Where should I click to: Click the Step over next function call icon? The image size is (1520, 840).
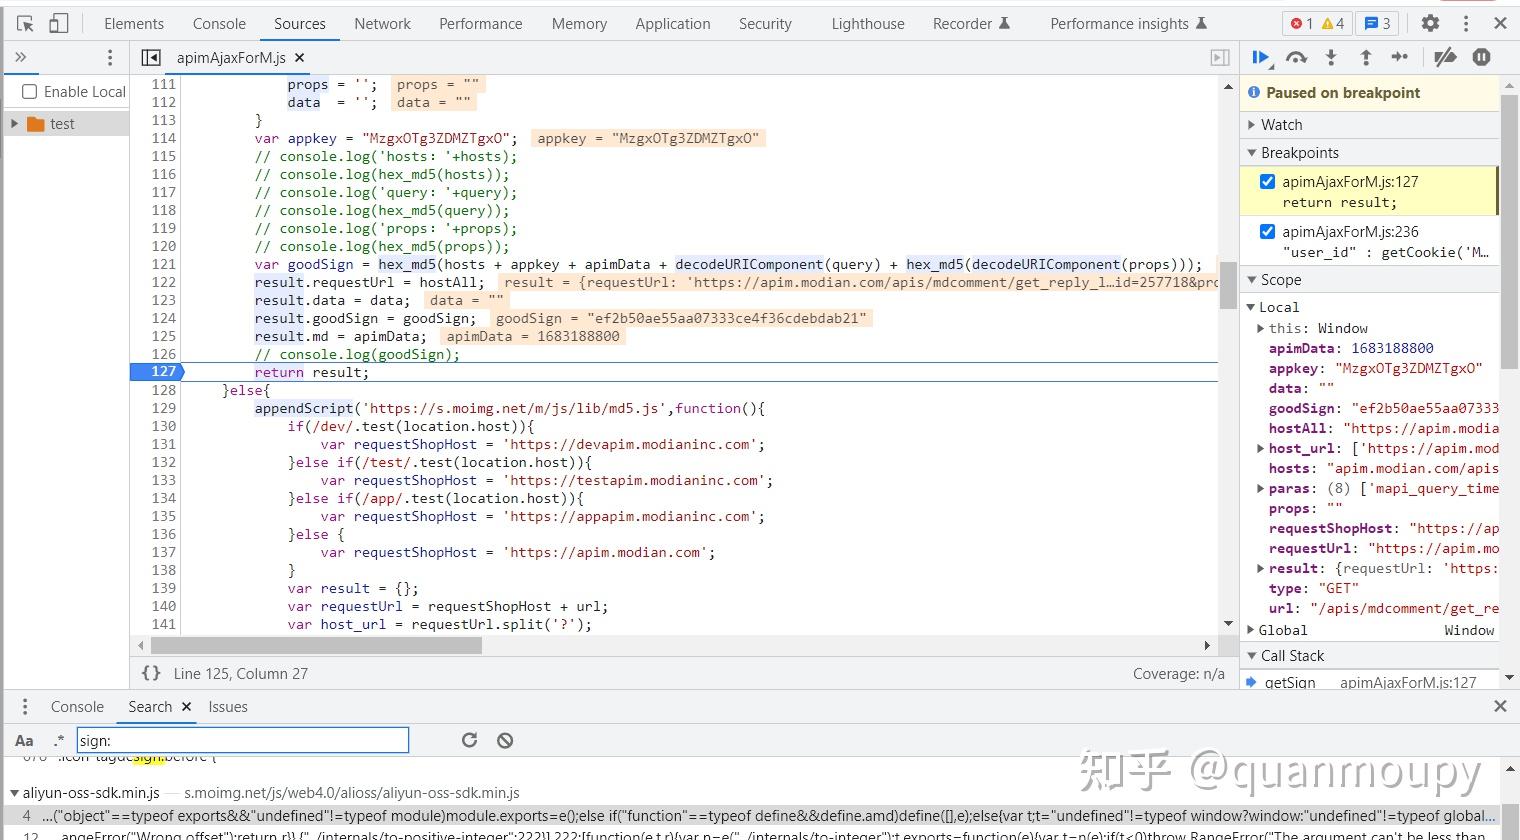tap(1296, 57)
